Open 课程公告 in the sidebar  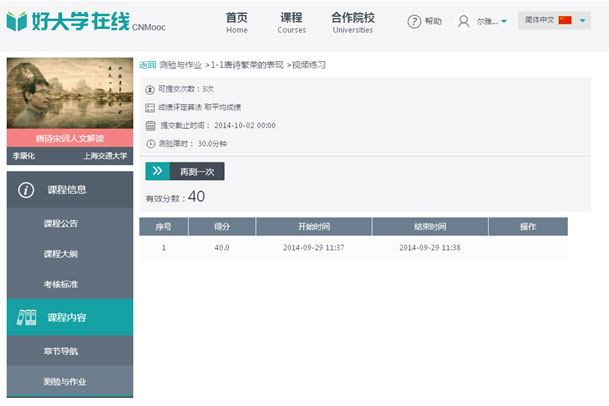tap(61, 223)
